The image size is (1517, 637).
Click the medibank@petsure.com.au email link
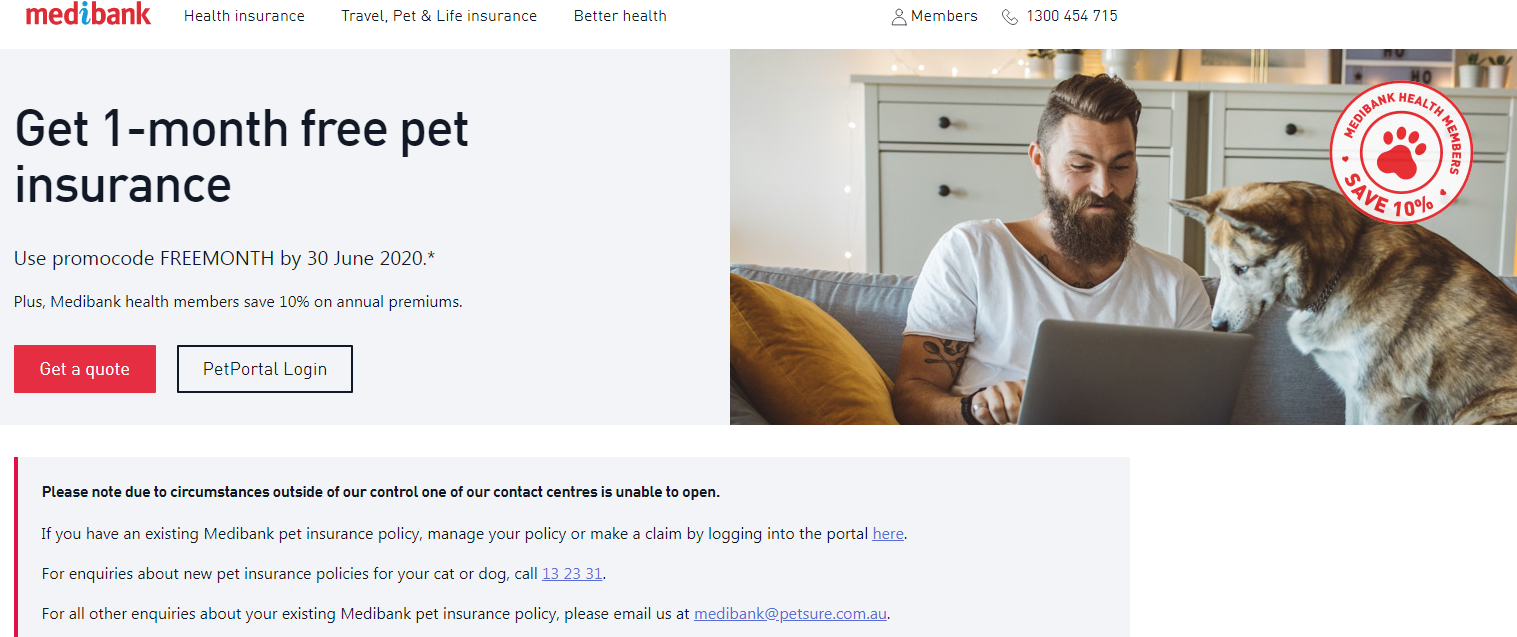click(x=790, y=614)
